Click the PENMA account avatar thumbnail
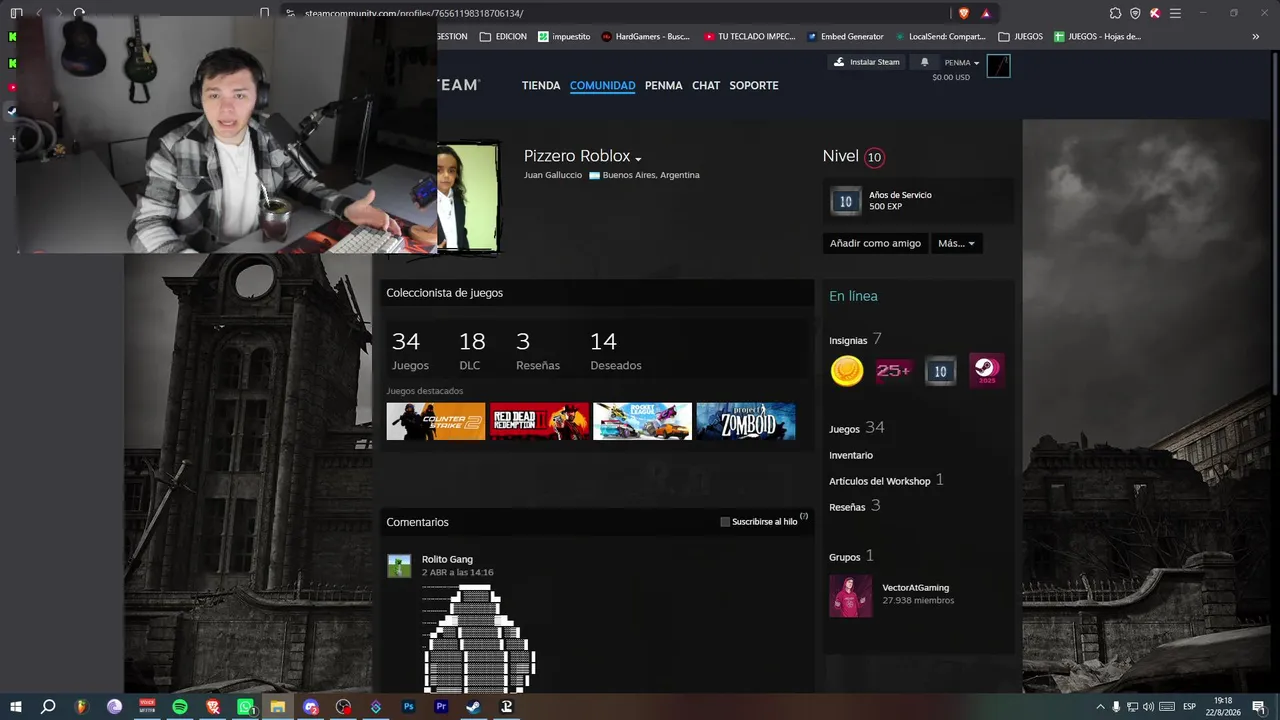Image resolution: width=1280 pixels, height=720 pixels. coord(998,66)
